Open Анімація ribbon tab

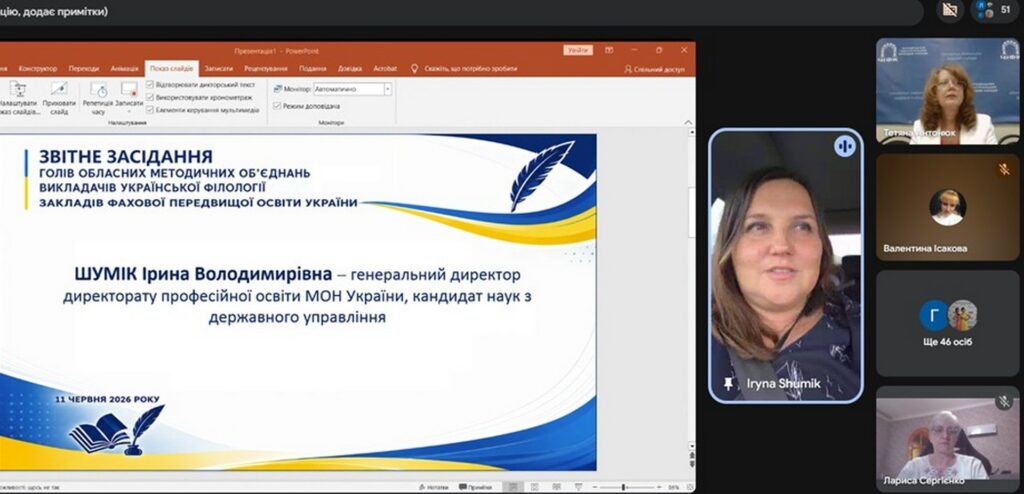coord(124,69)
